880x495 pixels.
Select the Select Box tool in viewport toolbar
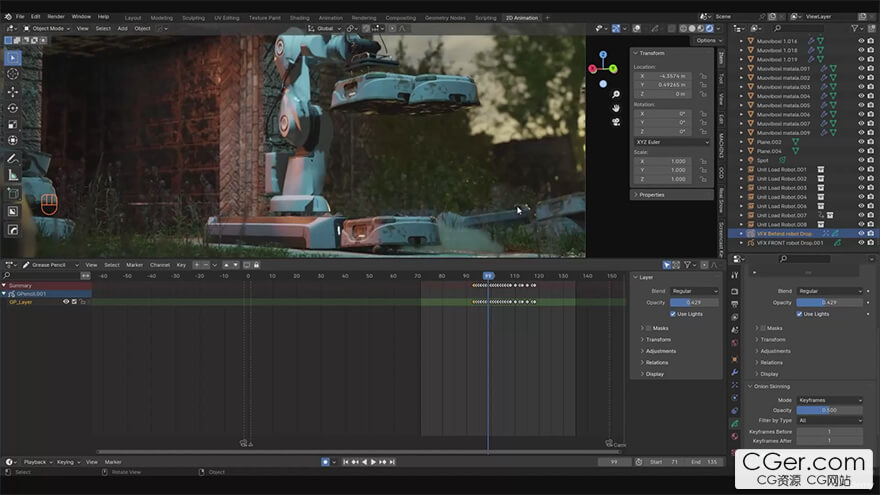12,58
